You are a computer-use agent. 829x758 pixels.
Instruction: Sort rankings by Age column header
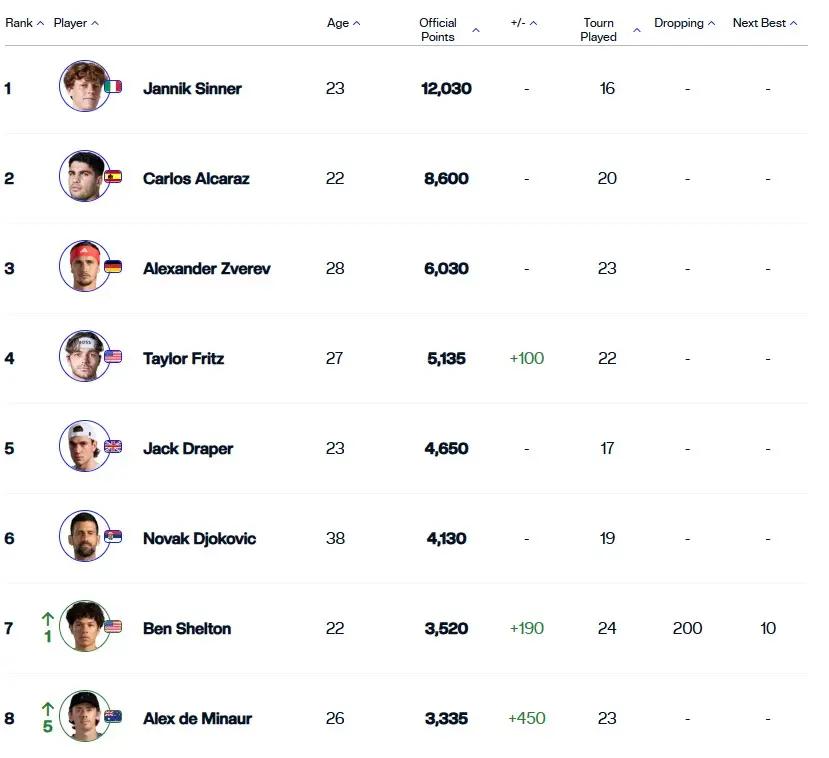343,23
